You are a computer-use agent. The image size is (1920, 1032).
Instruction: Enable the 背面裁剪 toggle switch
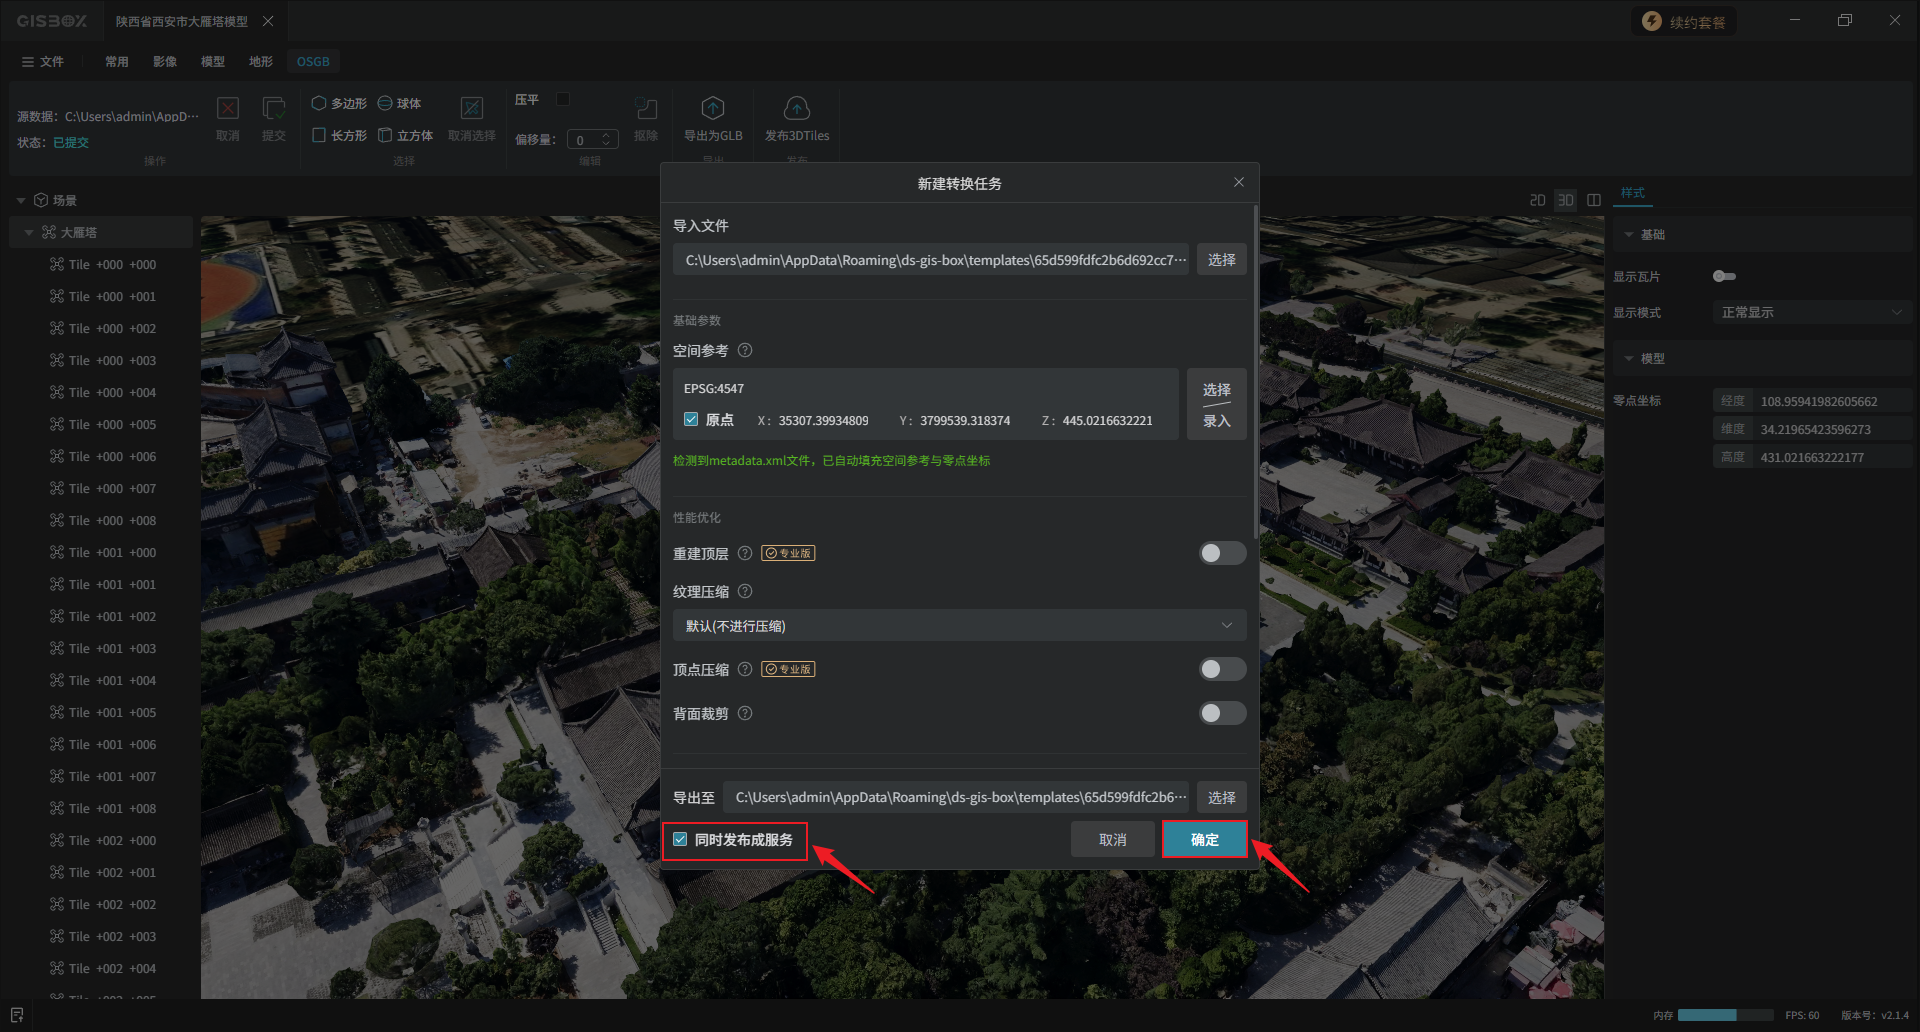[1222, 714]
